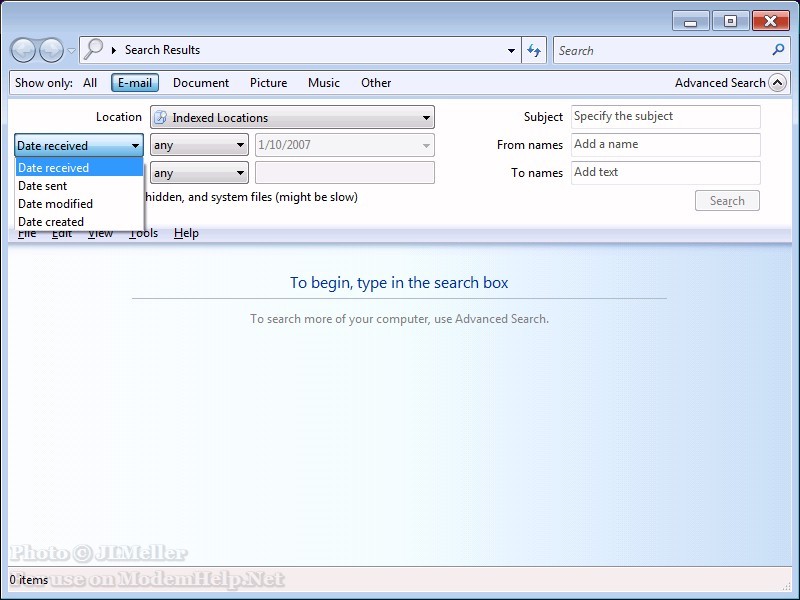Select the E-mail filter
The image size is (800, 600).
point(135,83)
